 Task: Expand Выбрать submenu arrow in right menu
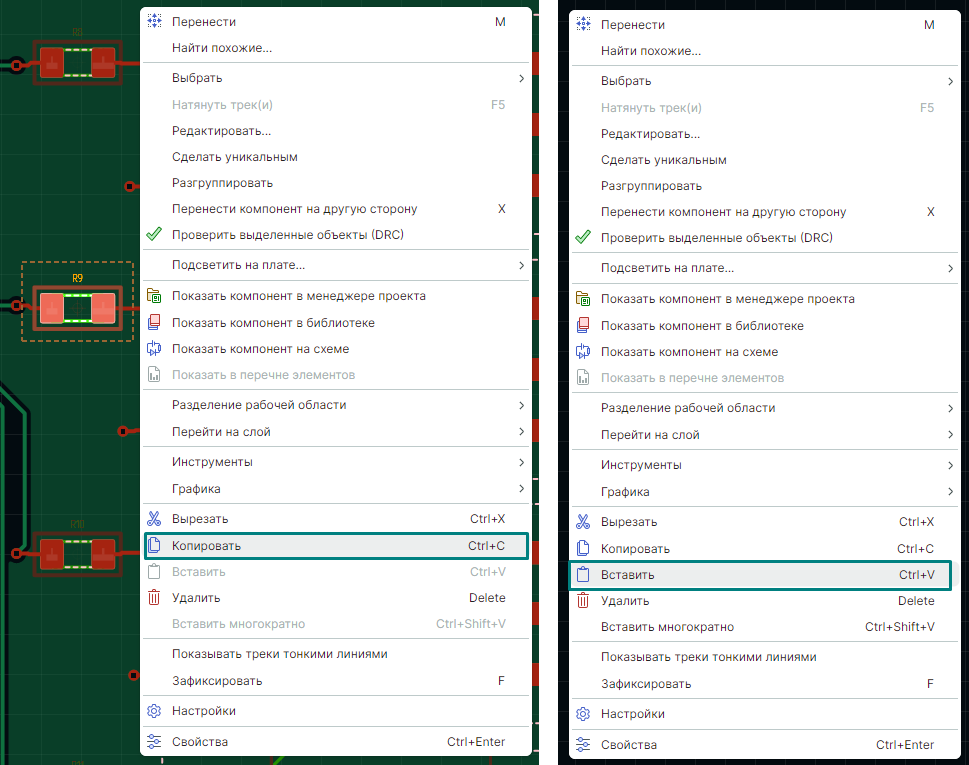click(950, 82)
